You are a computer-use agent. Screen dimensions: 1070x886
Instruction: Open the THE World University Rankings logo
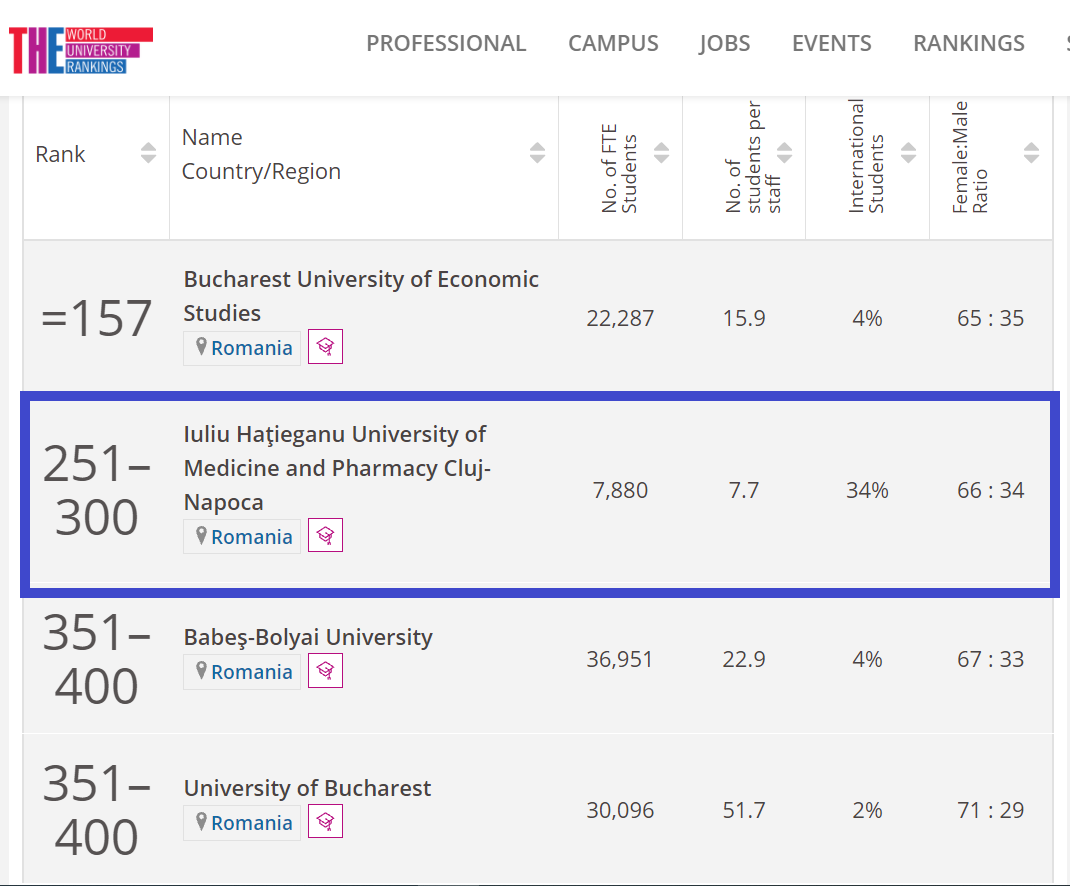(81, 51)
